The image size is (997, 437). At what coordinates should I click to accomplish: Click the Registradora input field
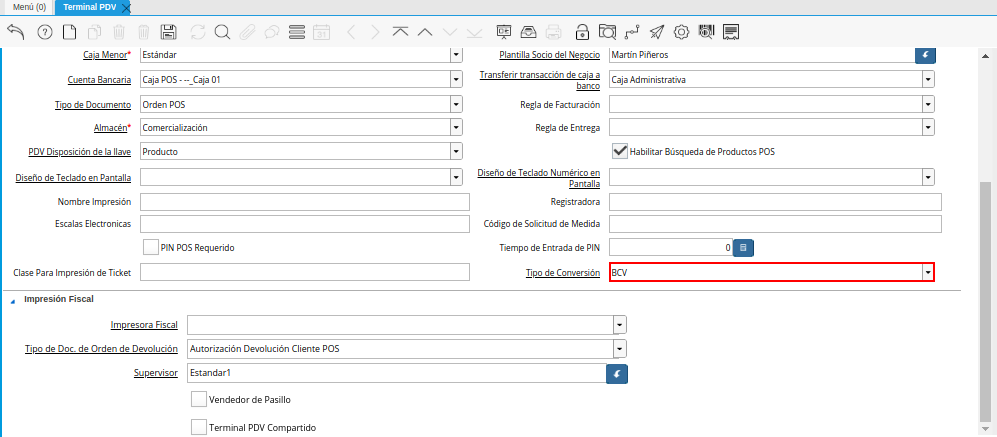coord(775,202)
